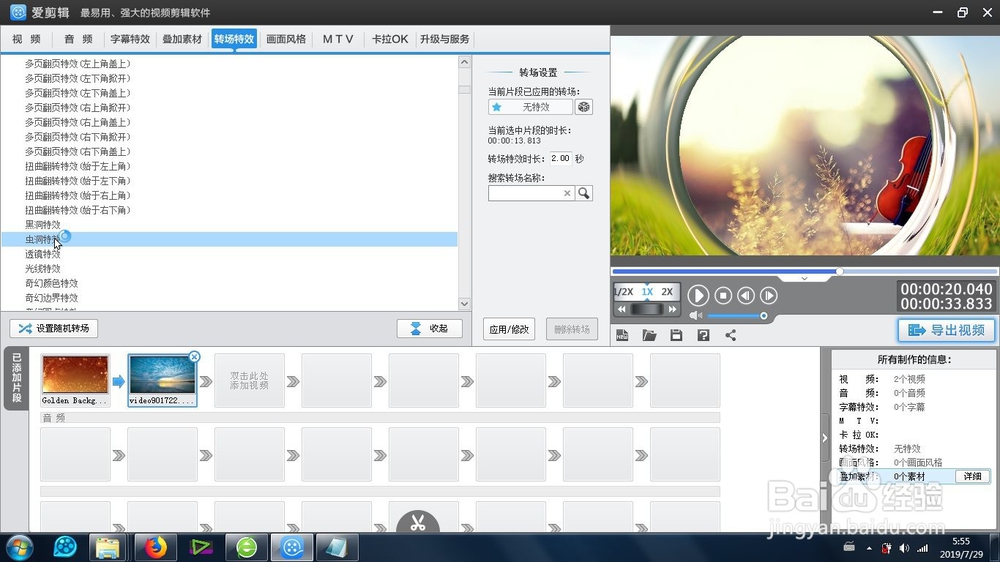Select 多页翻页特效 (右下角盖上)
The height and width of the screenshot is (562, 1000).
(78, 151)
